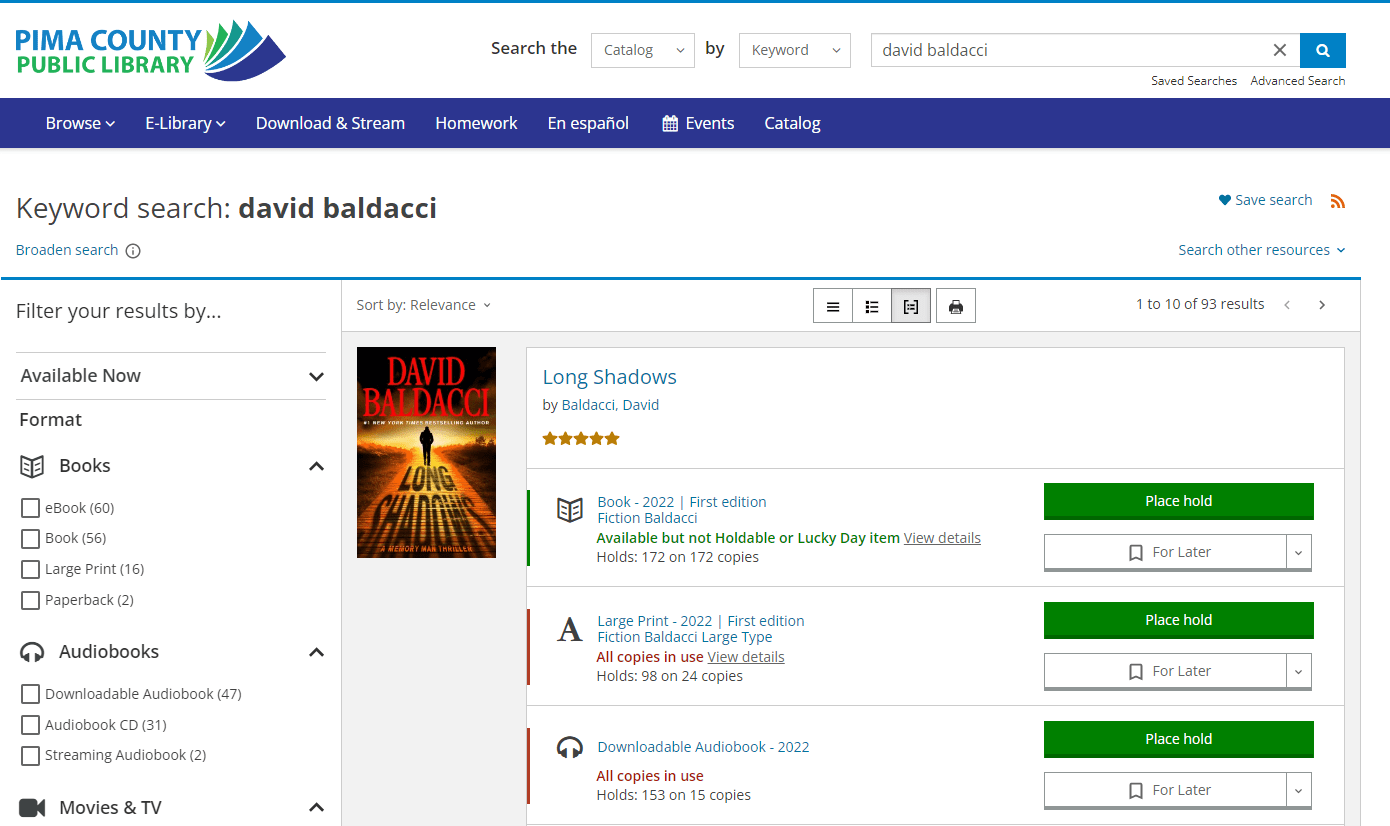Viewport: 1390px width, 826px height.
Task: Switch to bulleted medium list view icon
Action: point(872,306)
